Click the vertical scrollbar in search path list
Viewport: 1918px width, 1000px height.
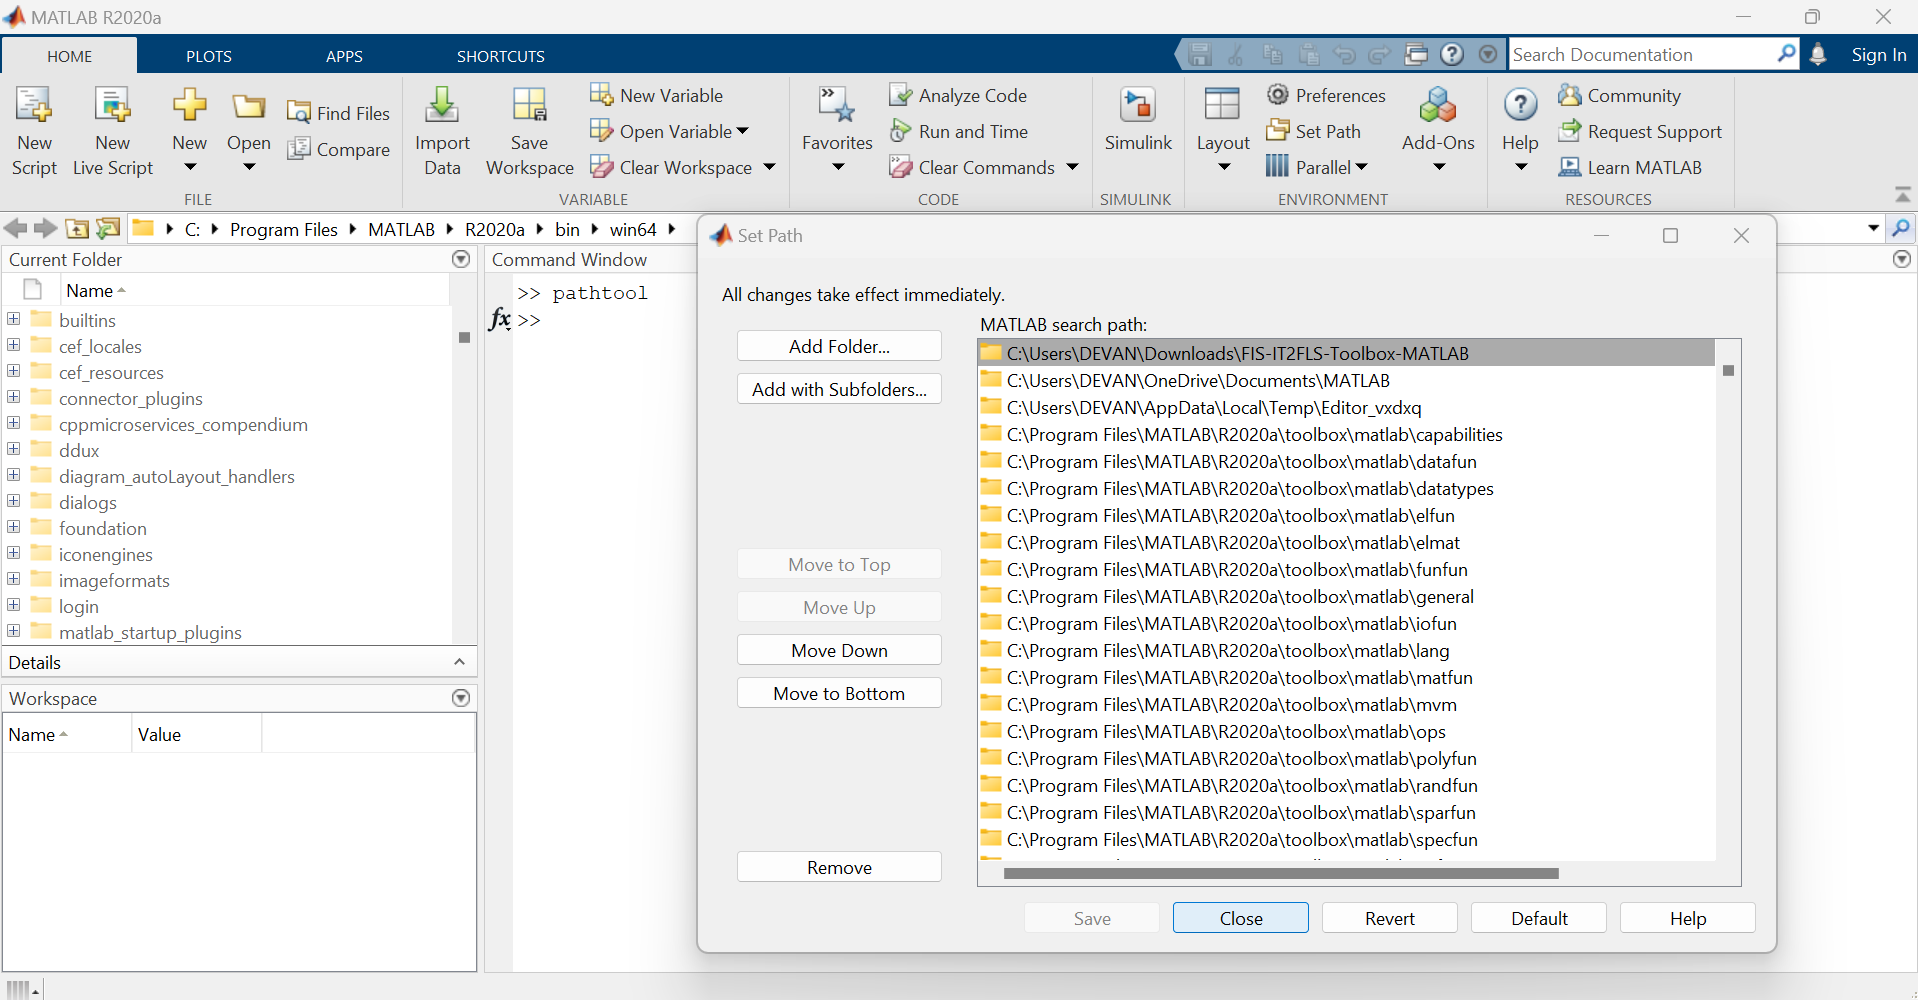(x=1728, y=371)
